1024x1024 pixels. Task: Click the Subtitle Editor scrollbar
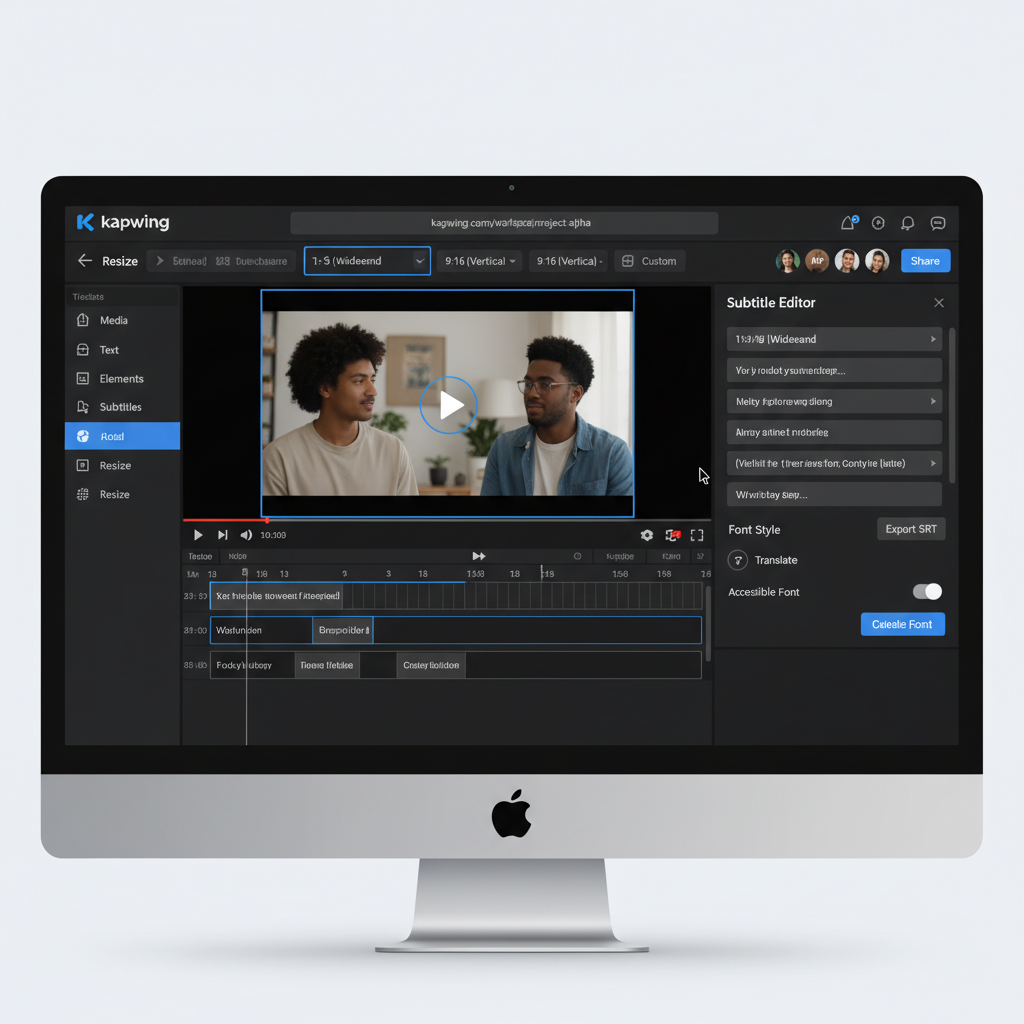[952, 405]
